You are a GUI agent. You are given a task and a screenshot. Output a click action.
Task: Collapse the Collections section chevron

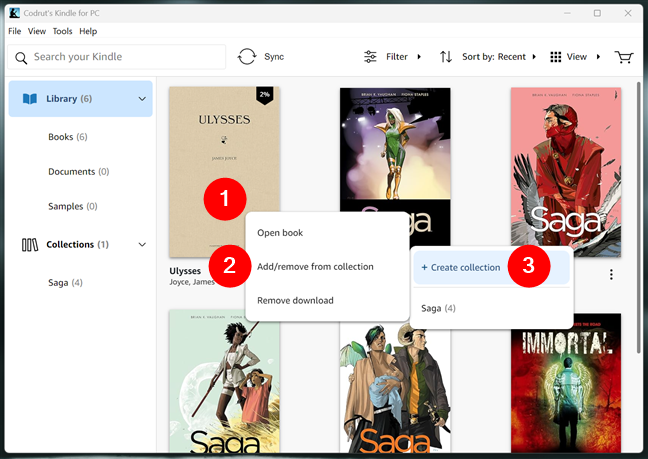click(x=142, y=245)
